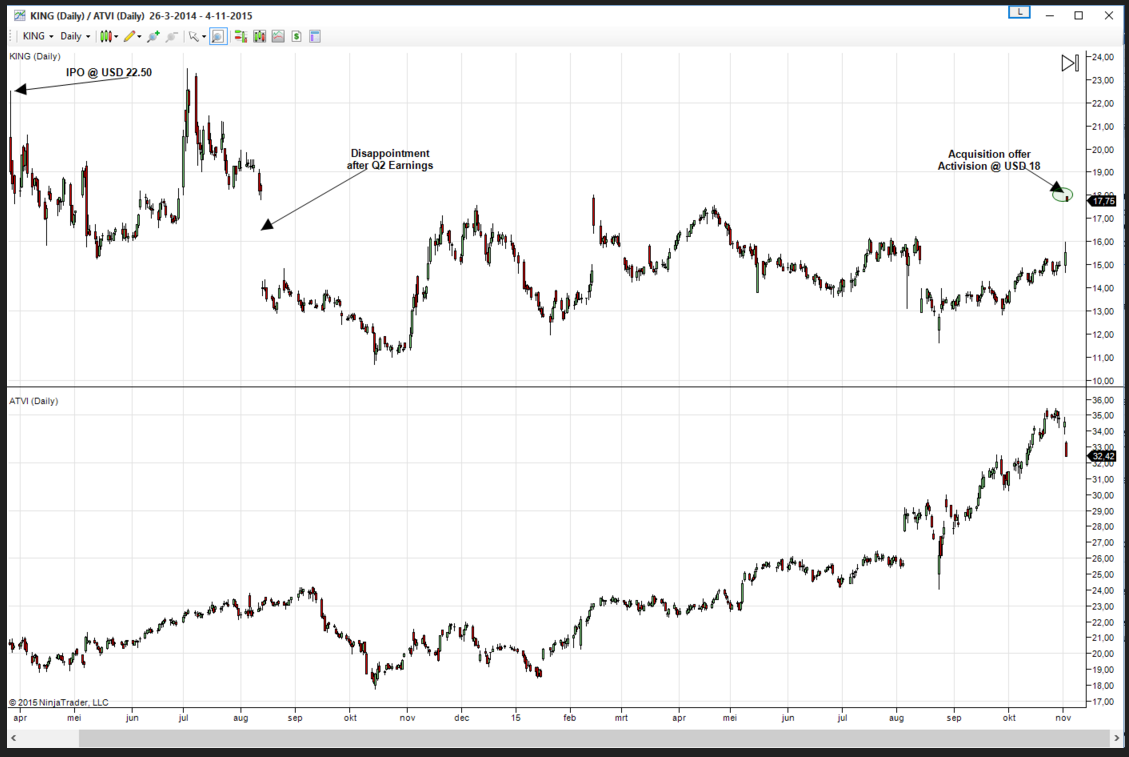
Task: Click the 17,75 KING price marker
Action: coord(1102,201)
